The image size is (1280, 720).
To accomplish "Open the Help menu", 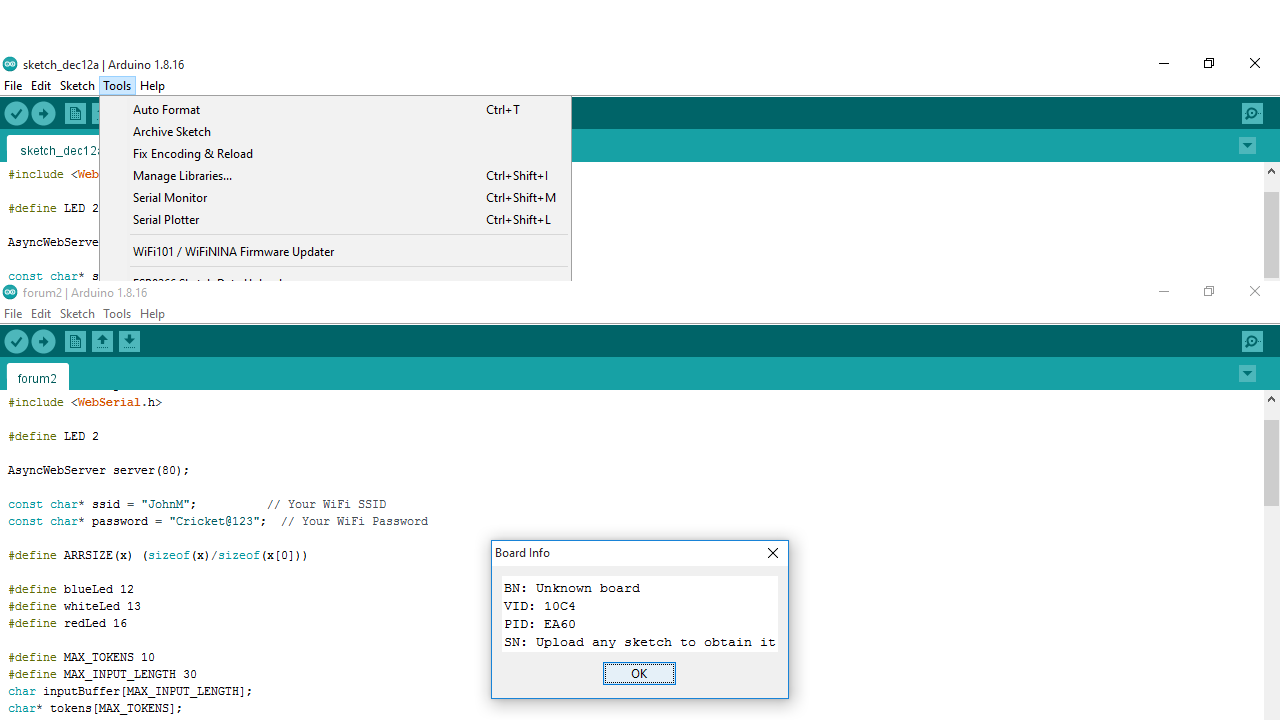I will [152, 85].
